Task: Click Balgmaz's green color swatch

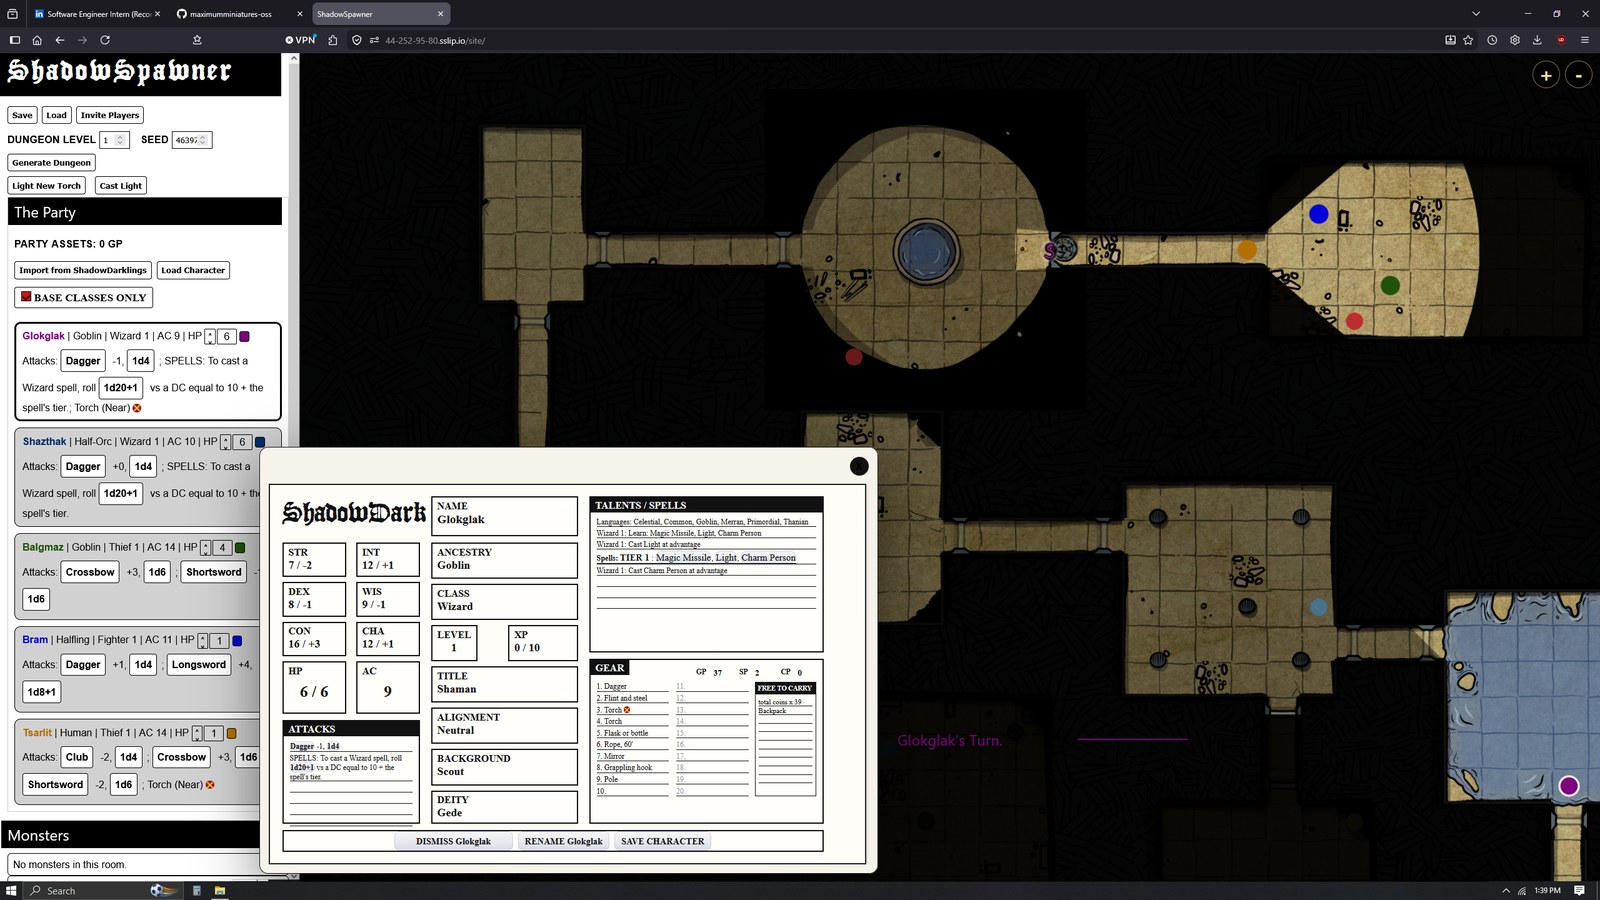Action: click(240, 548)
